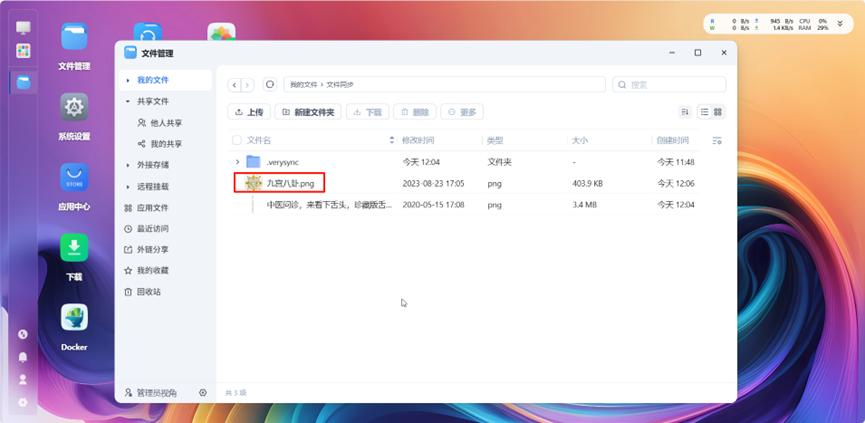Switch to list view layout
The width and height of the screenshot is (865, 423).
click(704, 112)
